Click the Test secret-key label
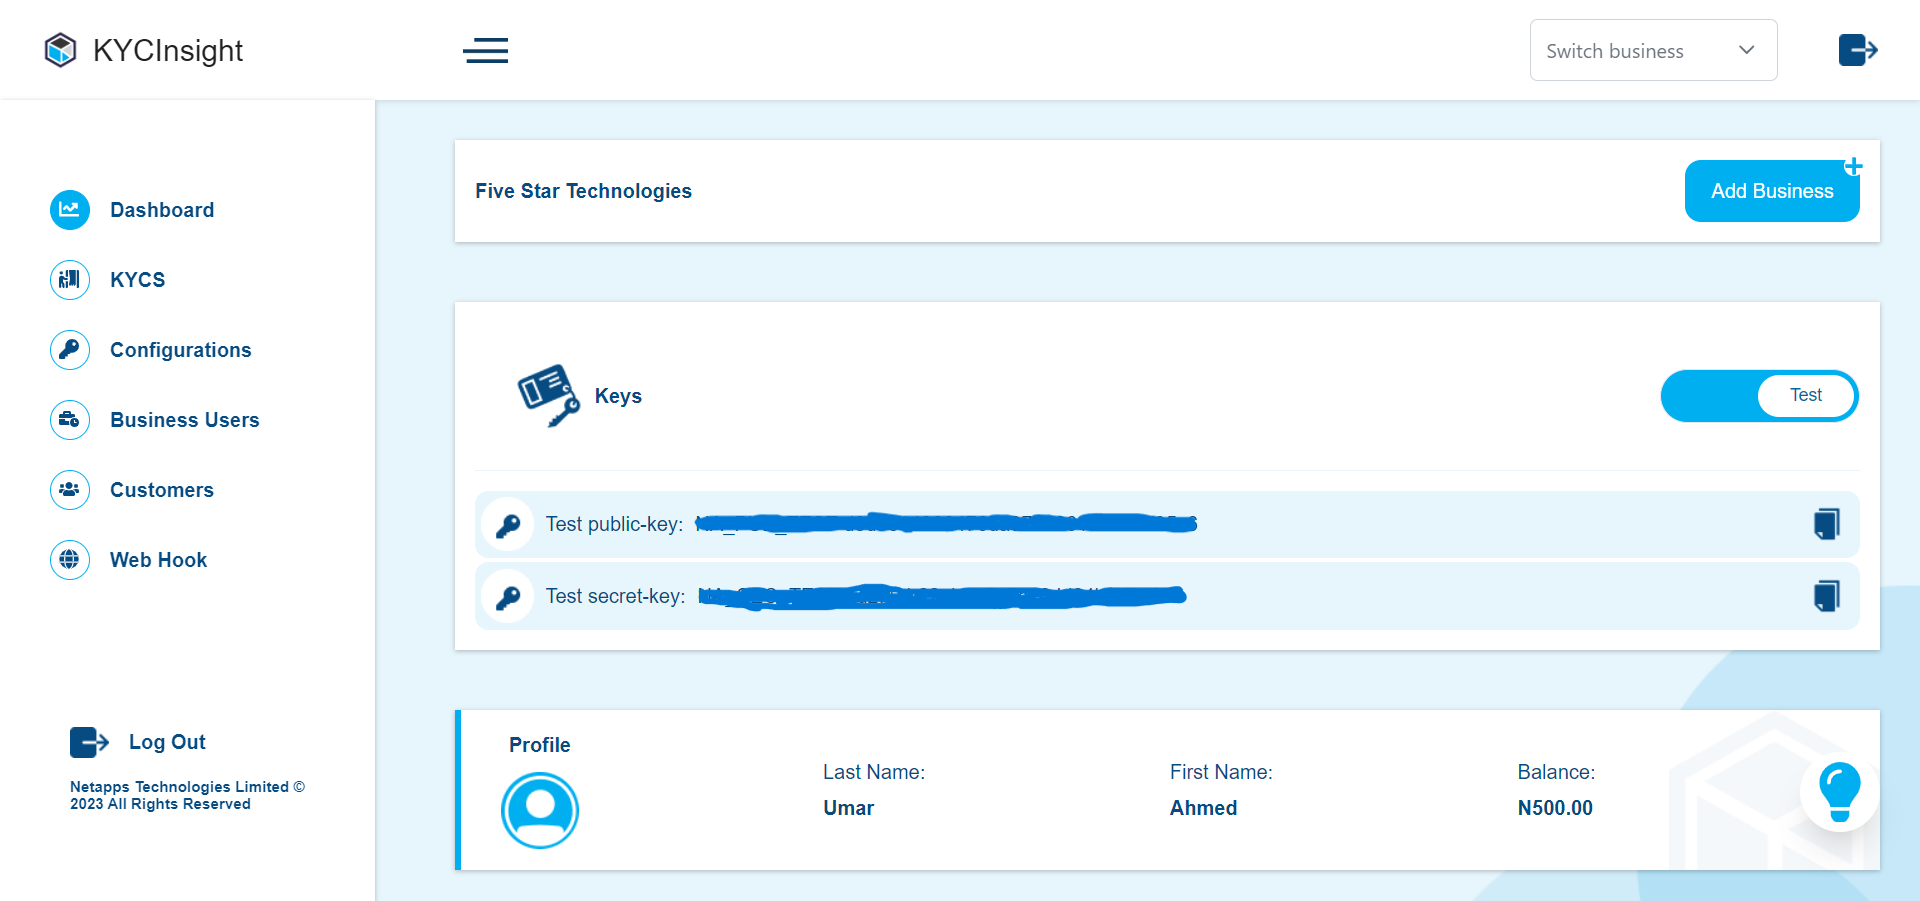The width and height of the screenshot is (1920, 901). [x=615, y=596]
